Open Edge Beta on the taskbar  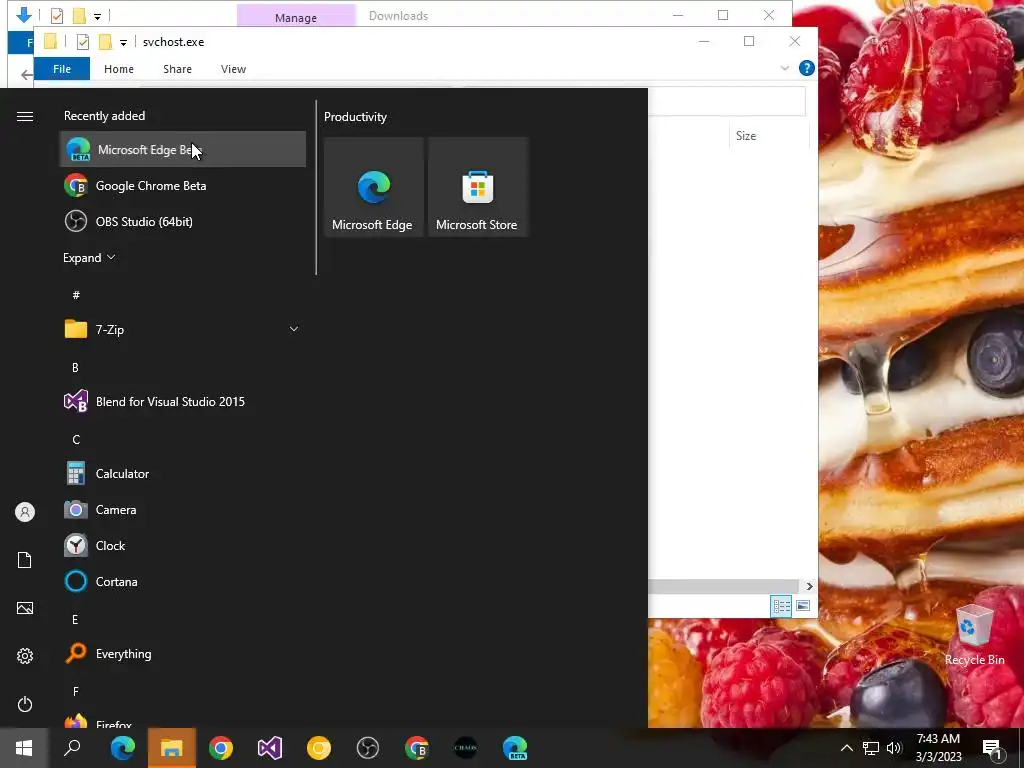(x=515, y=748)
